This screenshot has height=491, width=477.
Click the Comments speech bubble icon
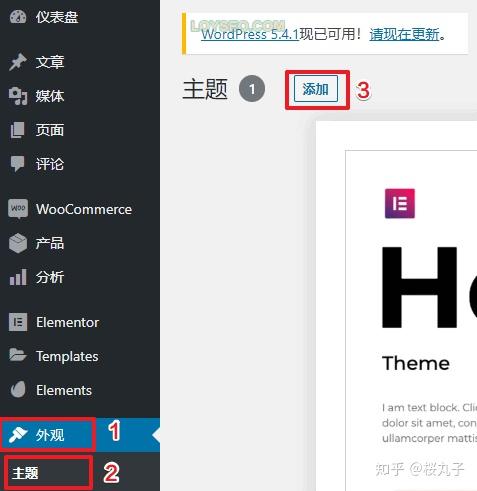[x=18, y=163]
